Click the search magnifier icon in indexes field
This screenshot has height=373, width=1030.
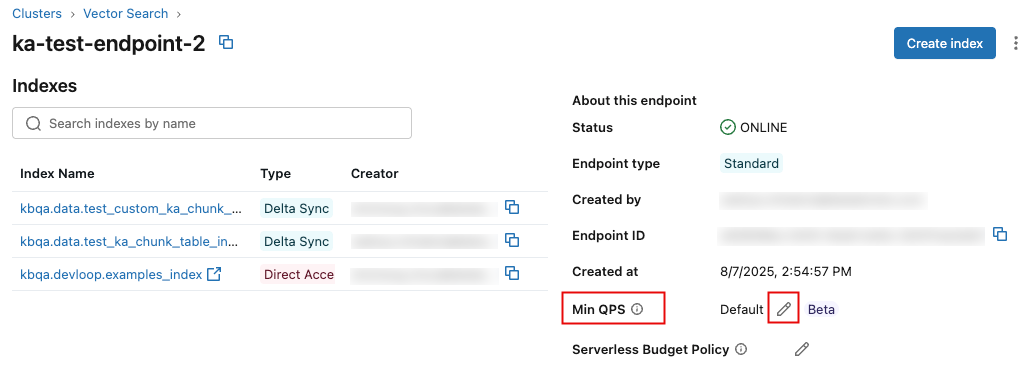(x=34, y=123)
